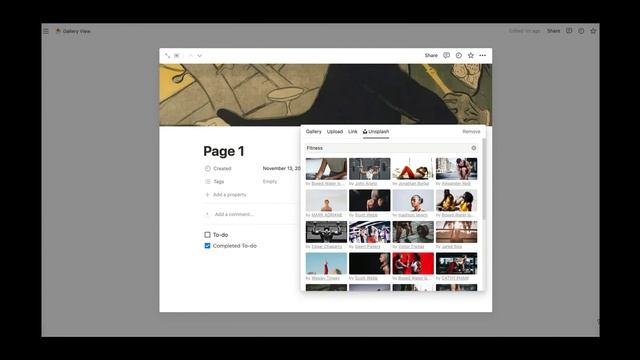Star the page in background window top bar
Image resolution: width=640 pixels, height=360 pixels.
click(x=593, y=31)
